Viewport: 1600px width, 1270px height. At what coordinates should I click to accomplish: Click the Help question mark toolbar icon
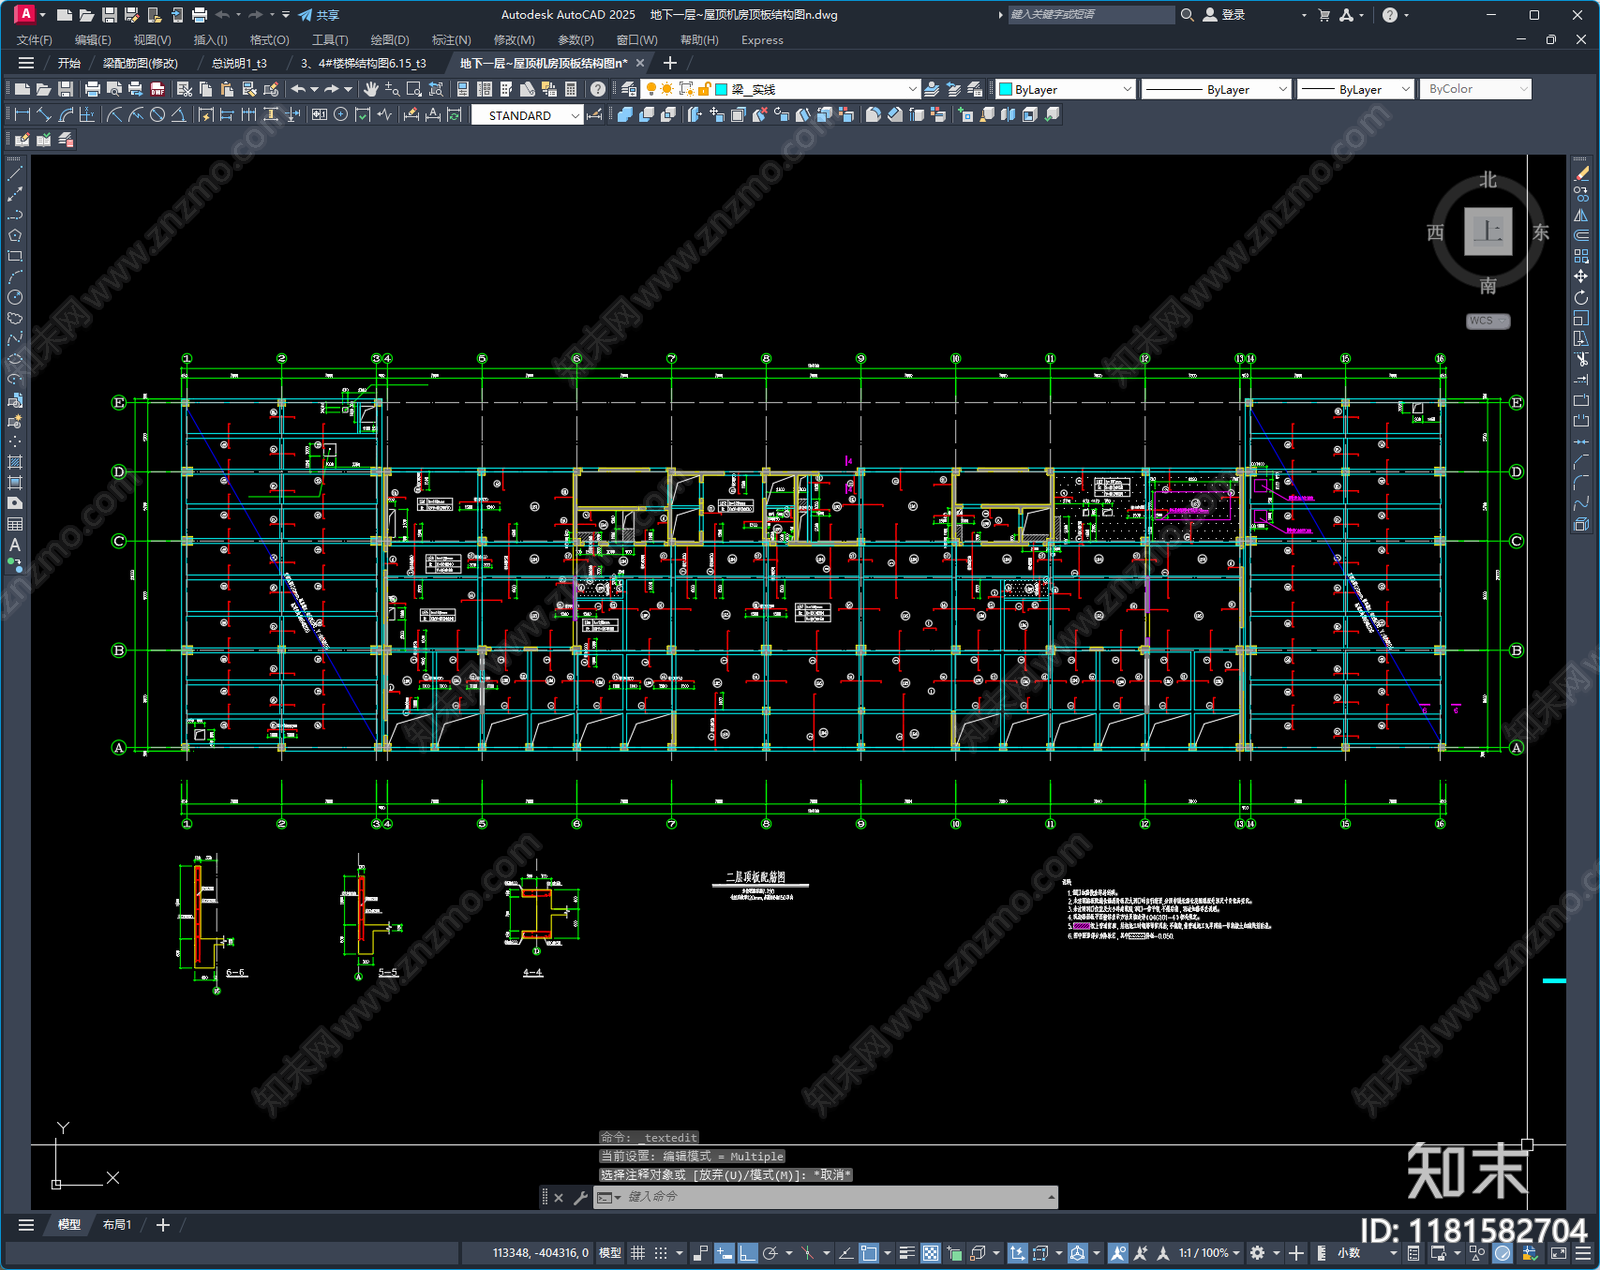point(598,89)
